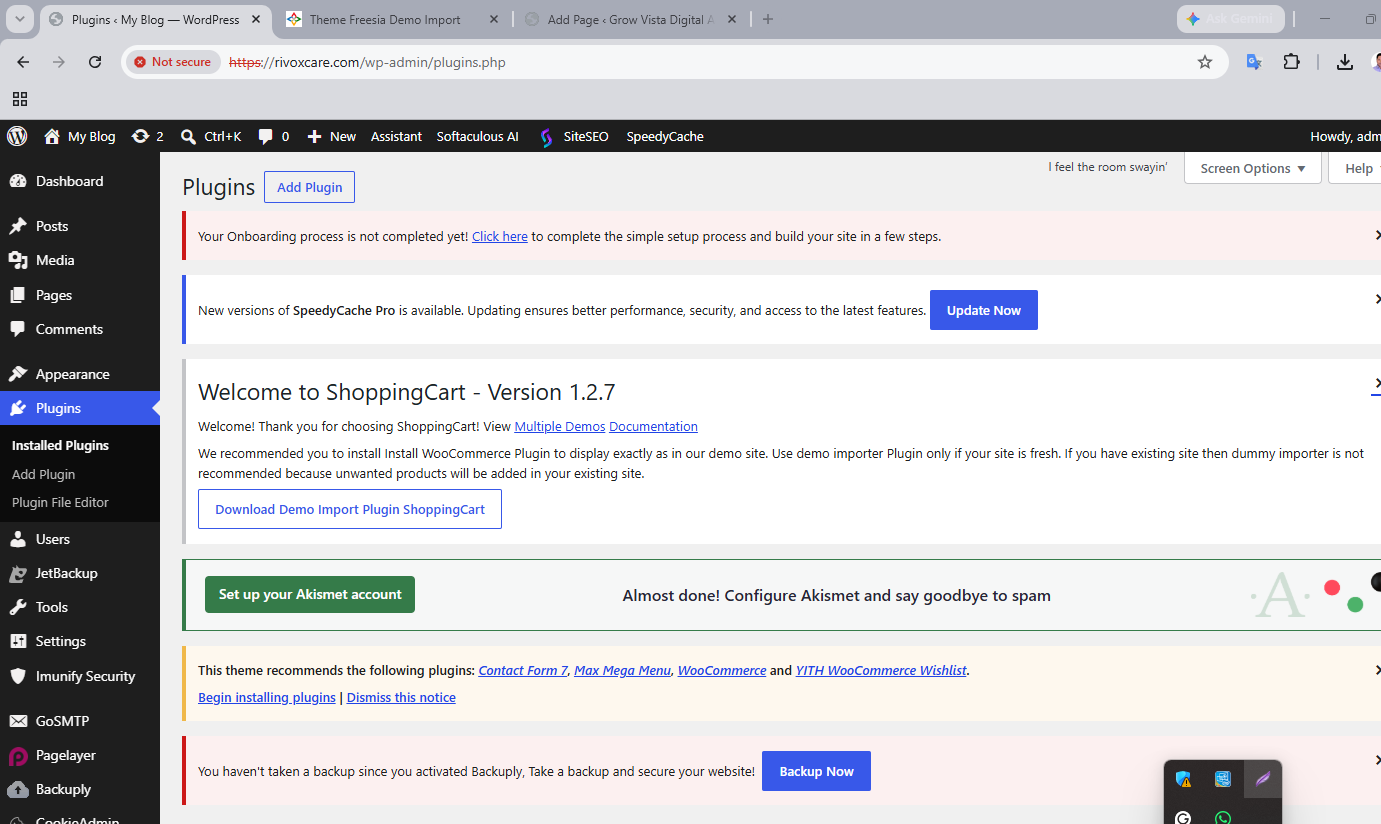Open YITH WooCommerce Wishlist link
Viewport: 1381px width, 824px height.
tap(881, 671)
